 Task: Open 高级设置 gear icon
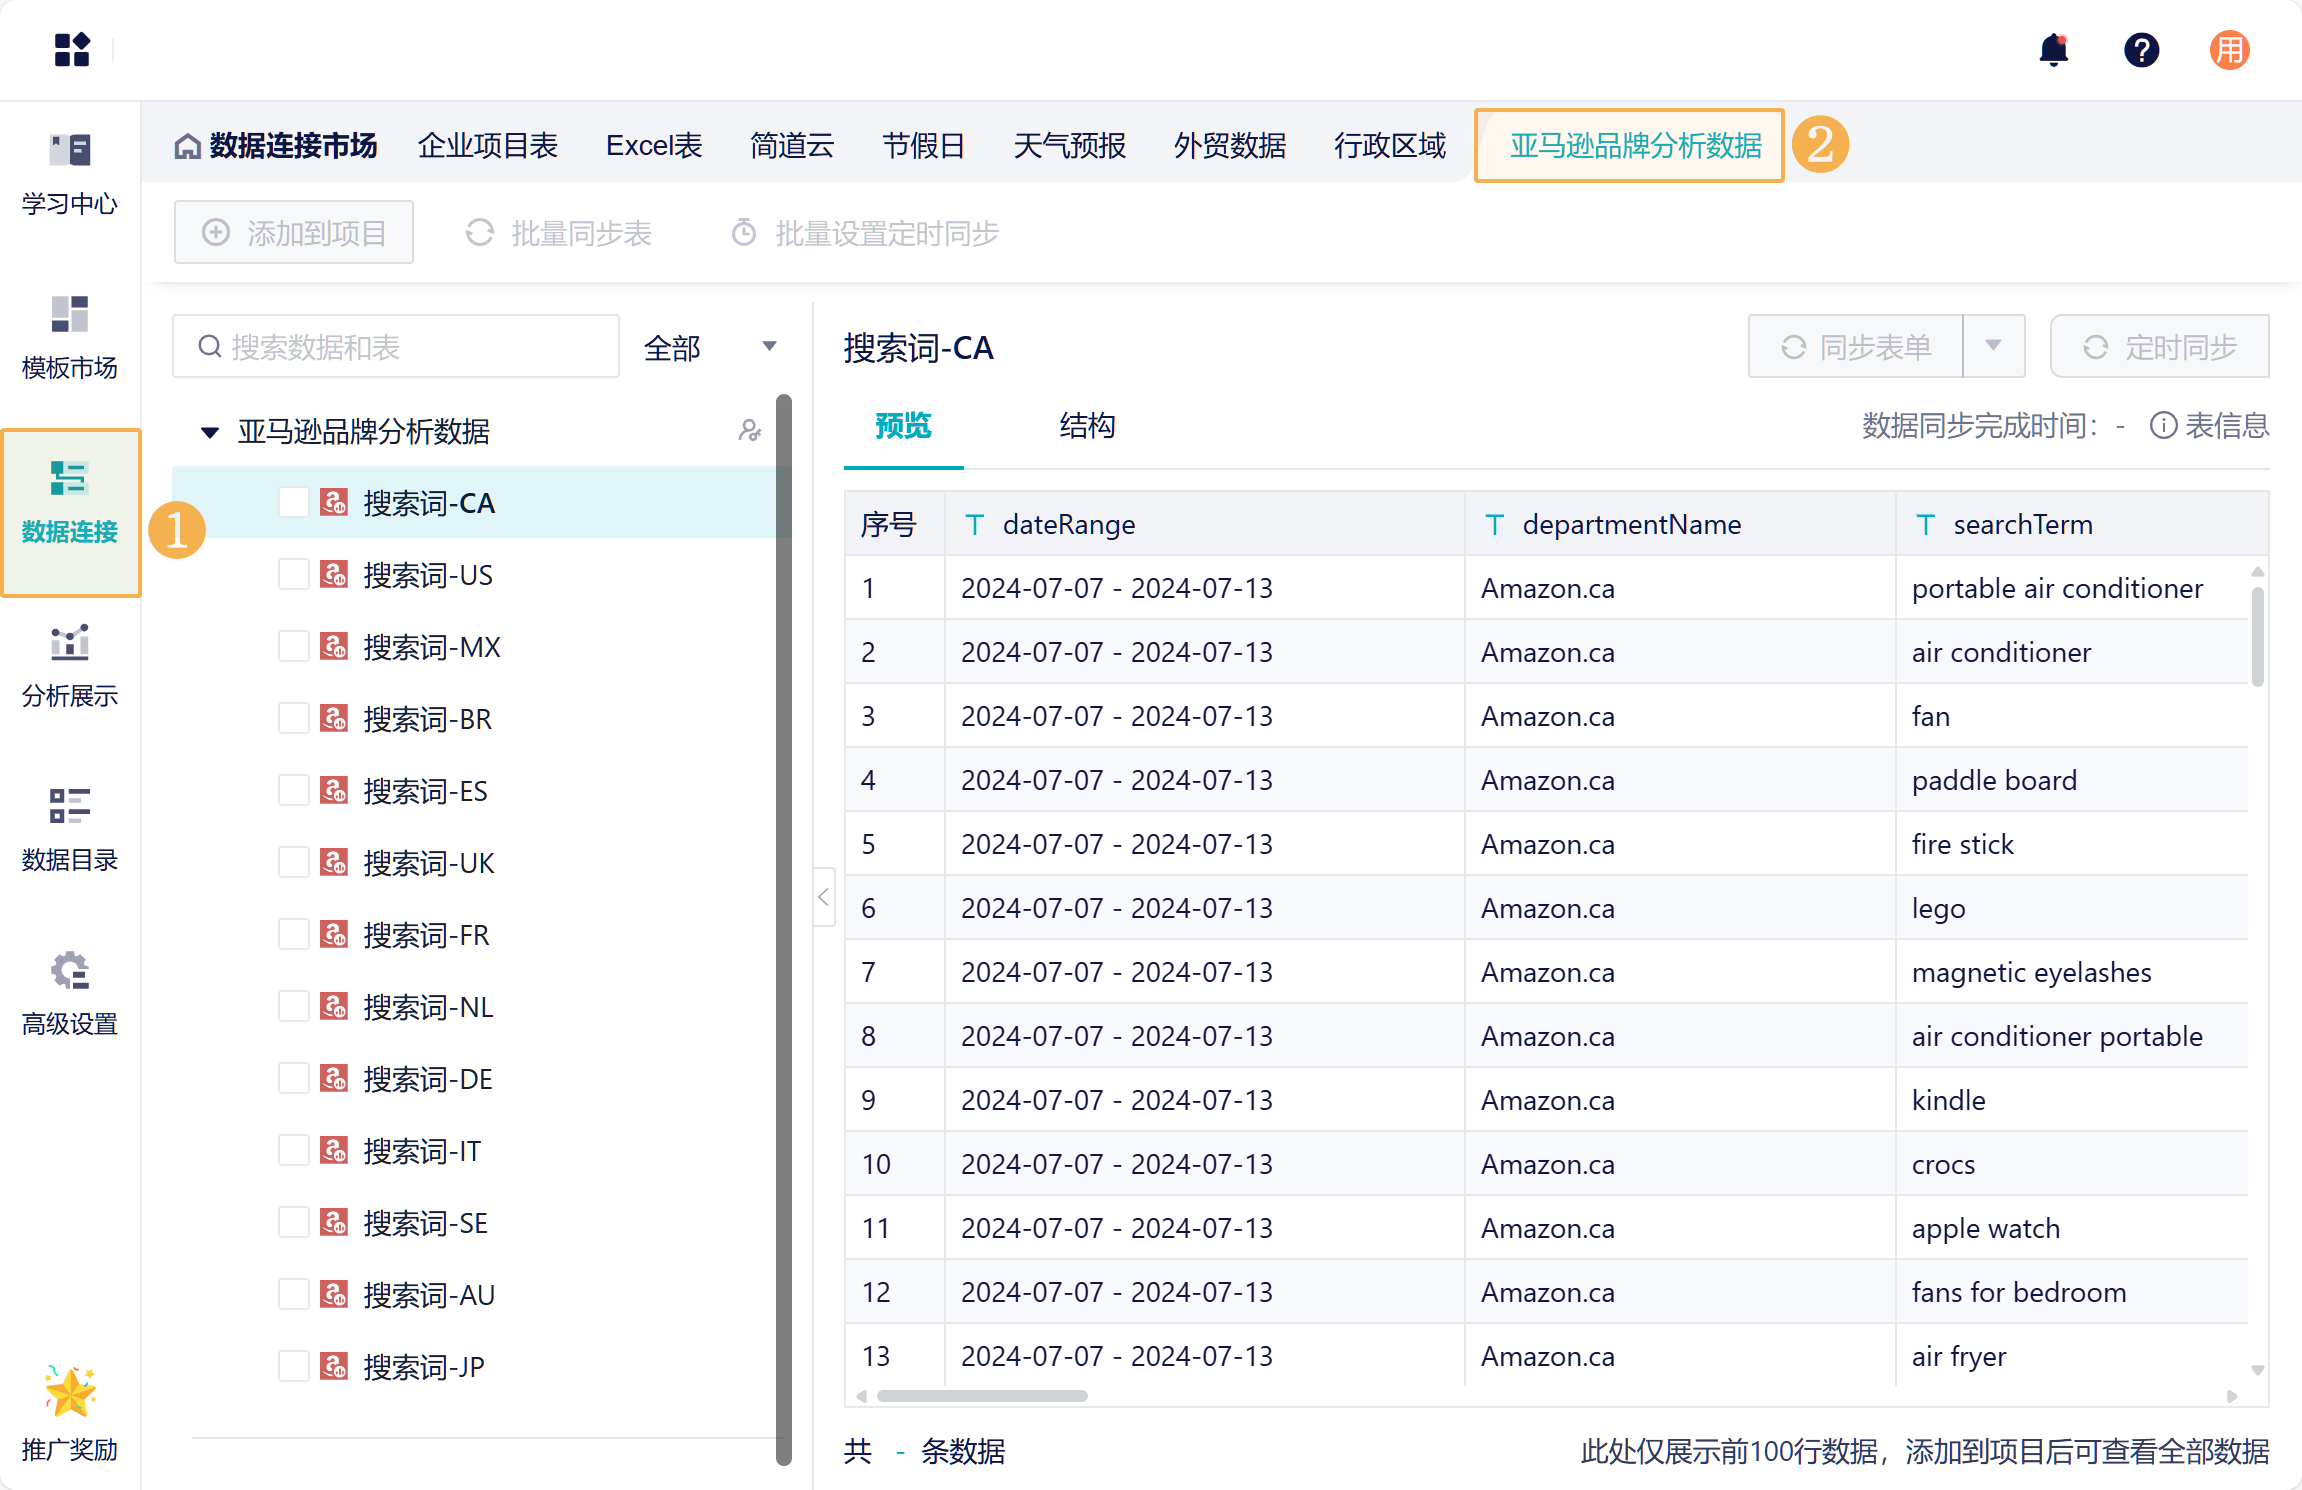point(70,971)
